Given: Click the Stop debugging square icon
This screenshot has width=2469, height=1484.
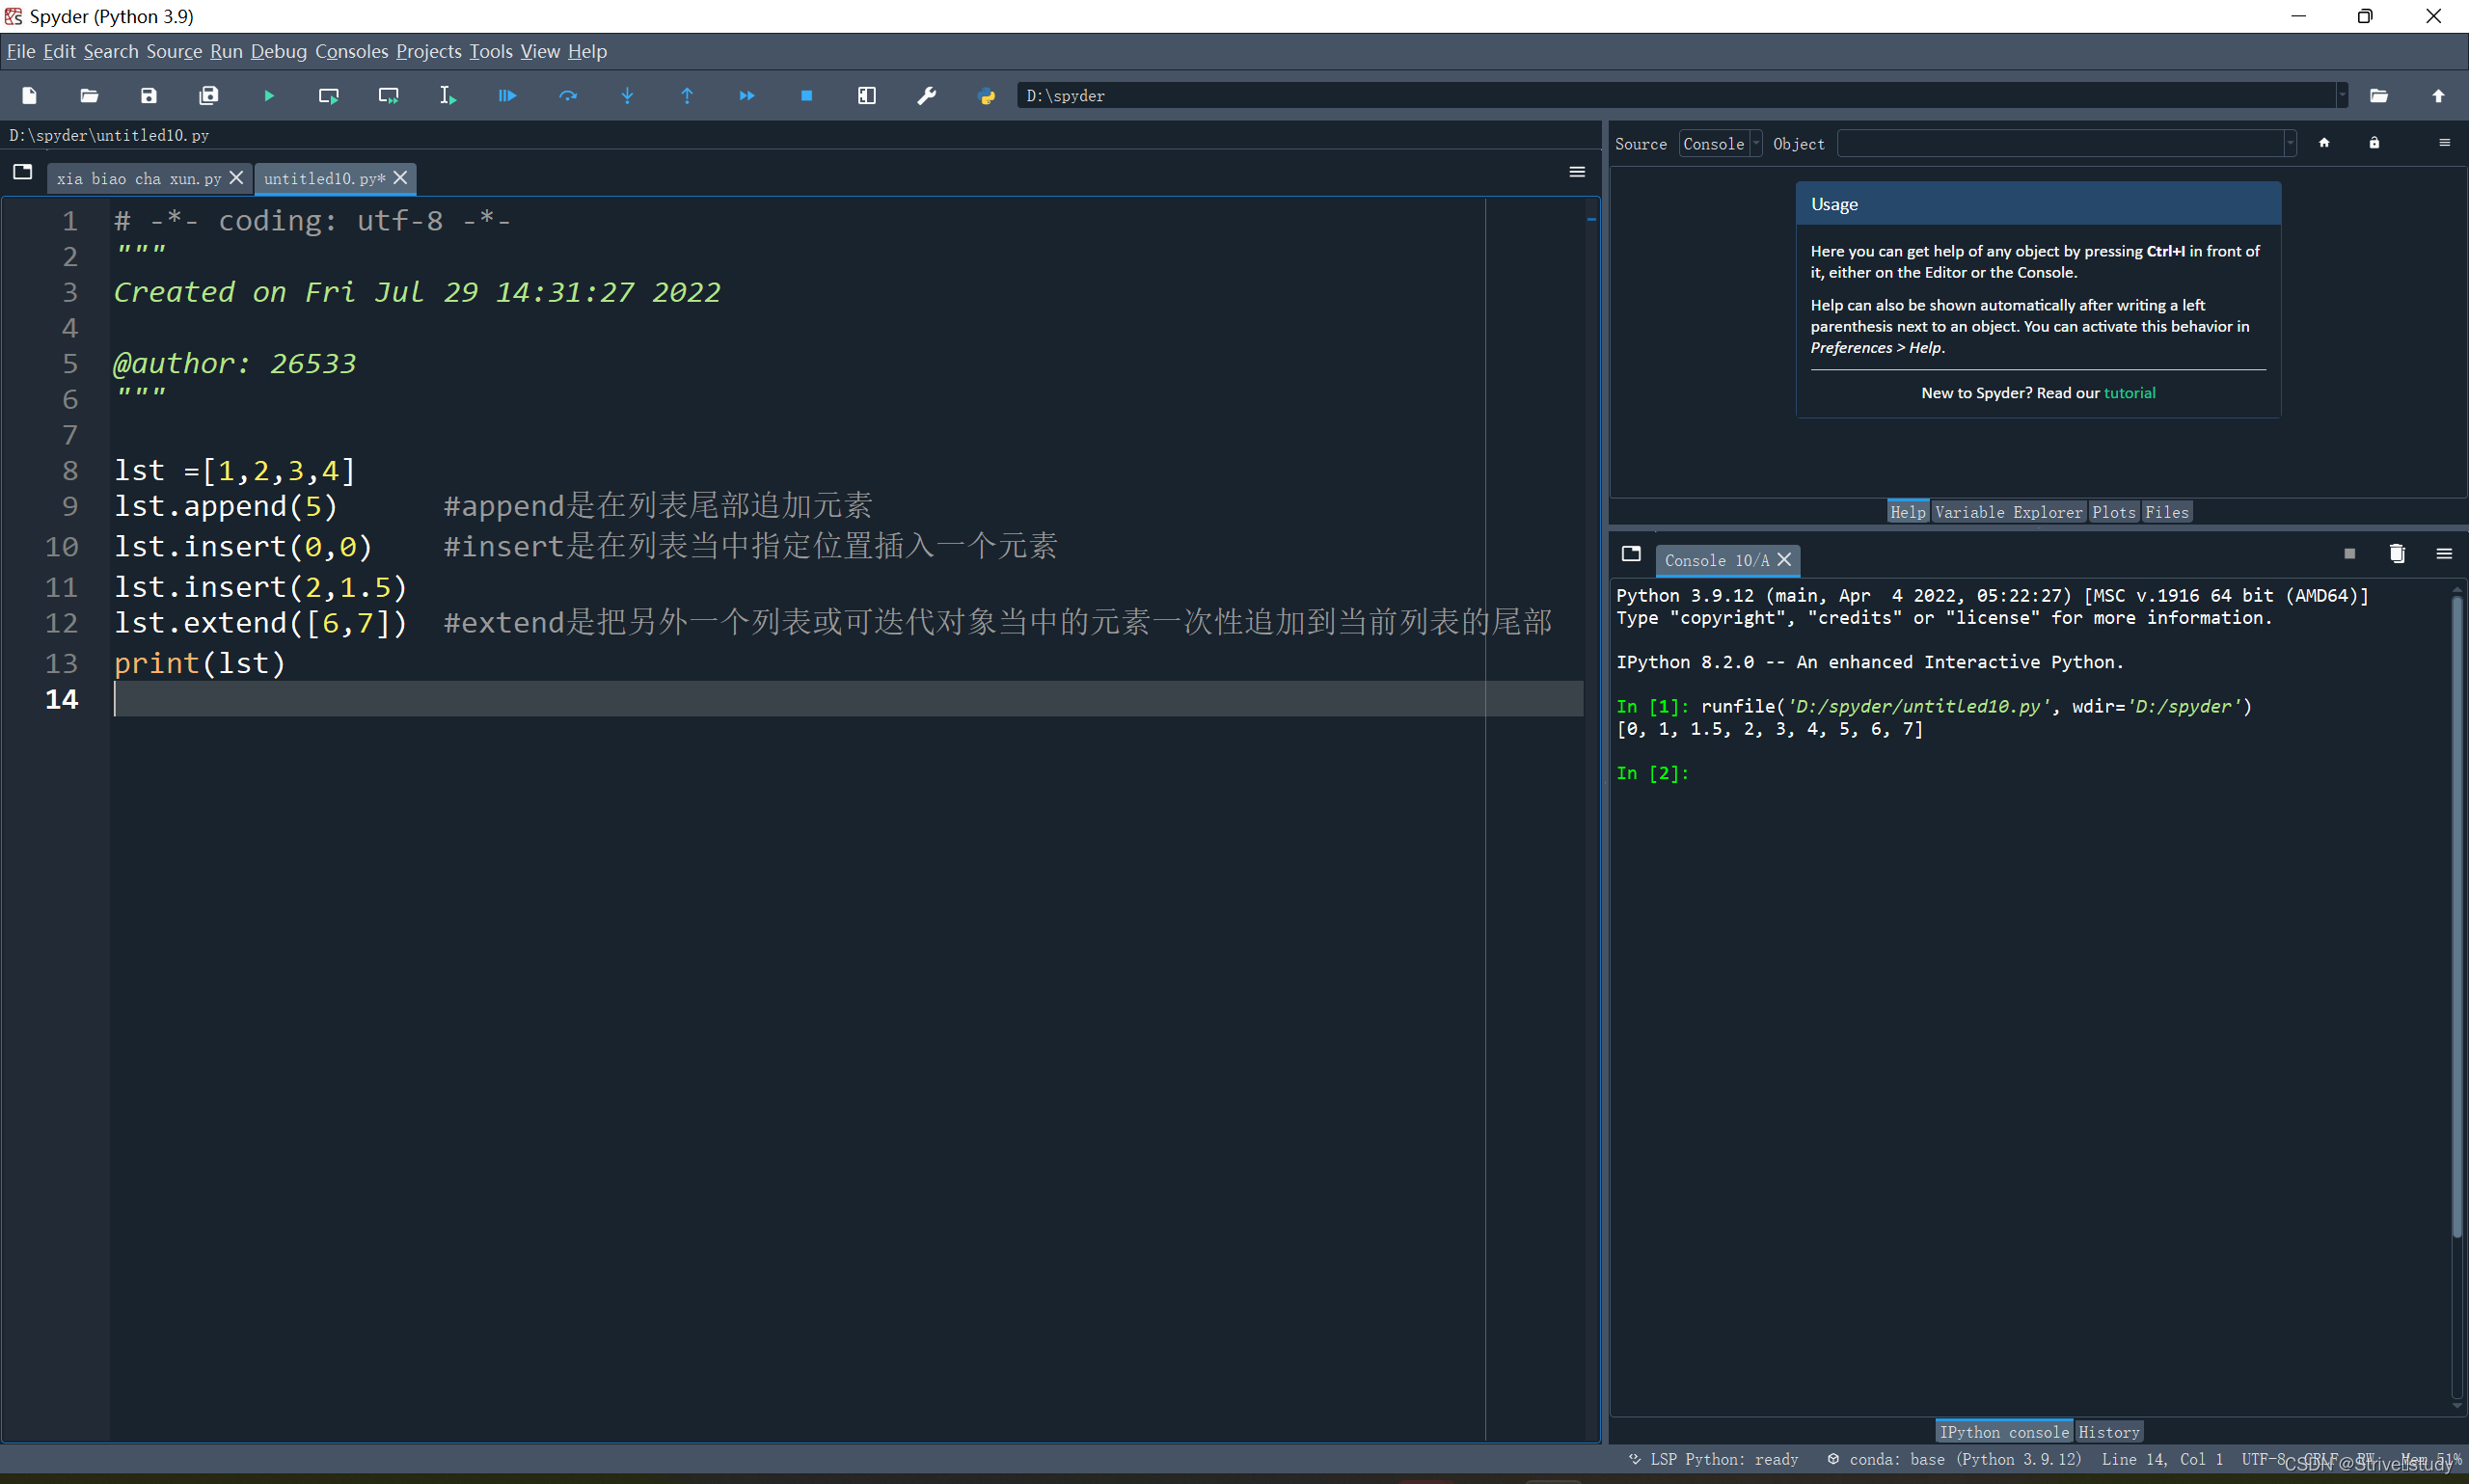Looking at the screenshot, I should point(806,96).
